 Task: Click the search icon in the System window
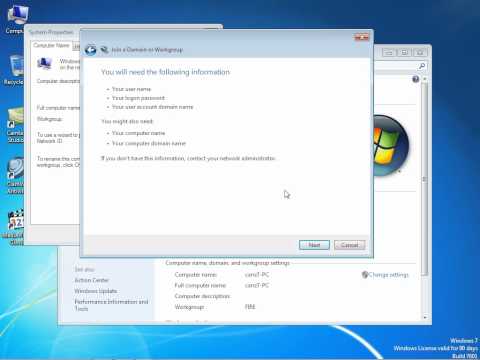(422, 66)
